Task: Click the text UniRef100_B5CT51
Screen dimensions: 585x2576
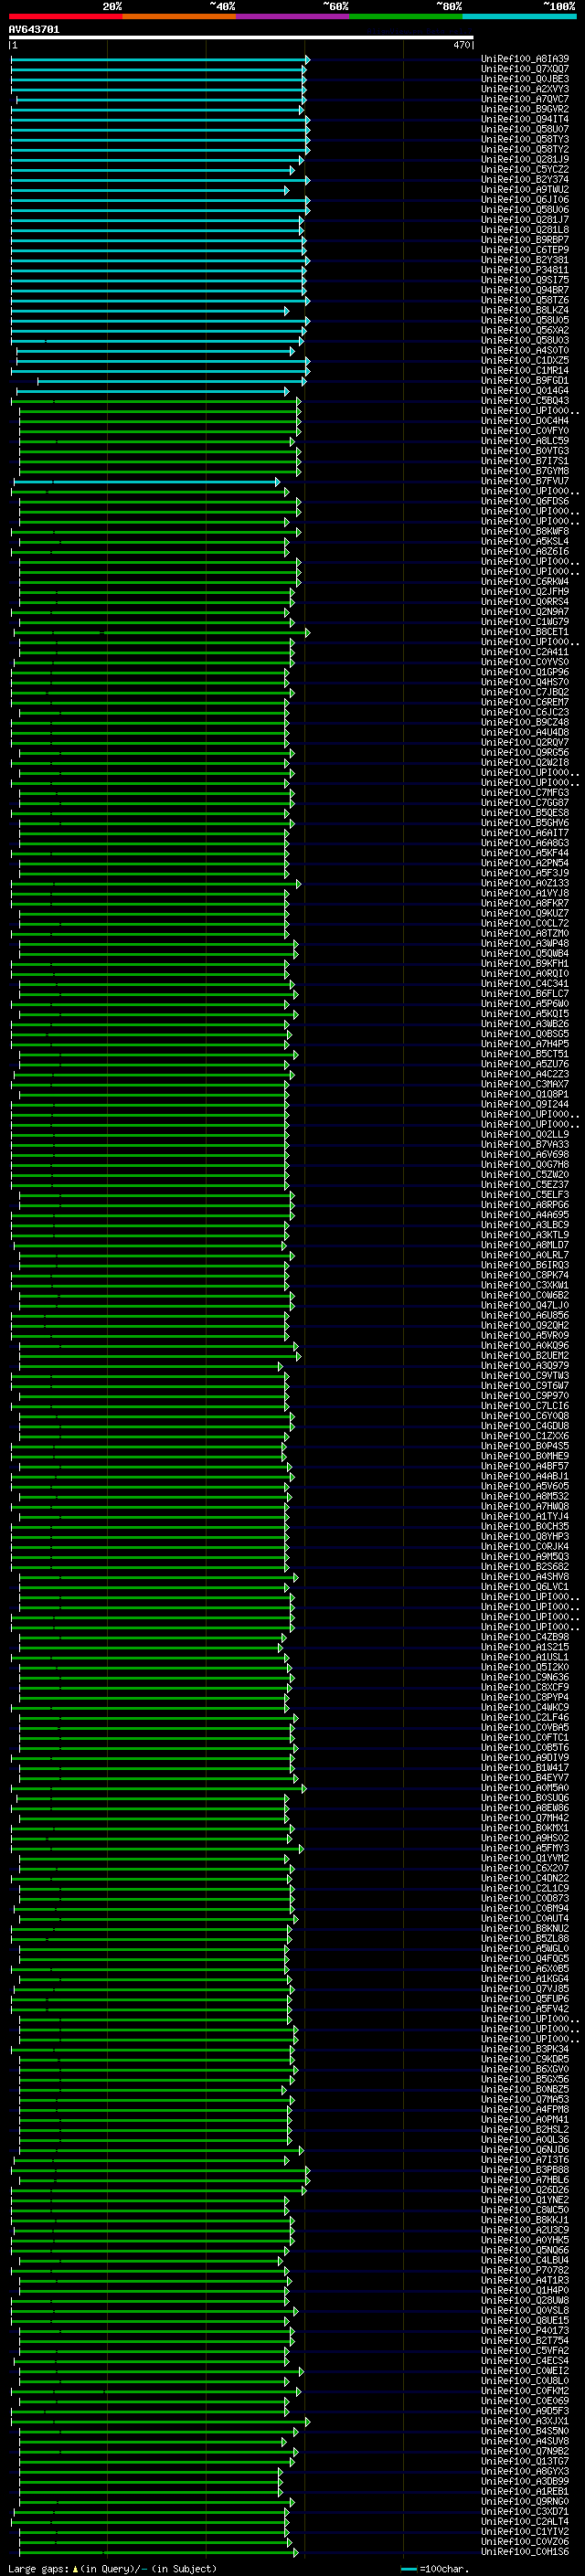Action: pyautogui.click(x=525, y=1054)
